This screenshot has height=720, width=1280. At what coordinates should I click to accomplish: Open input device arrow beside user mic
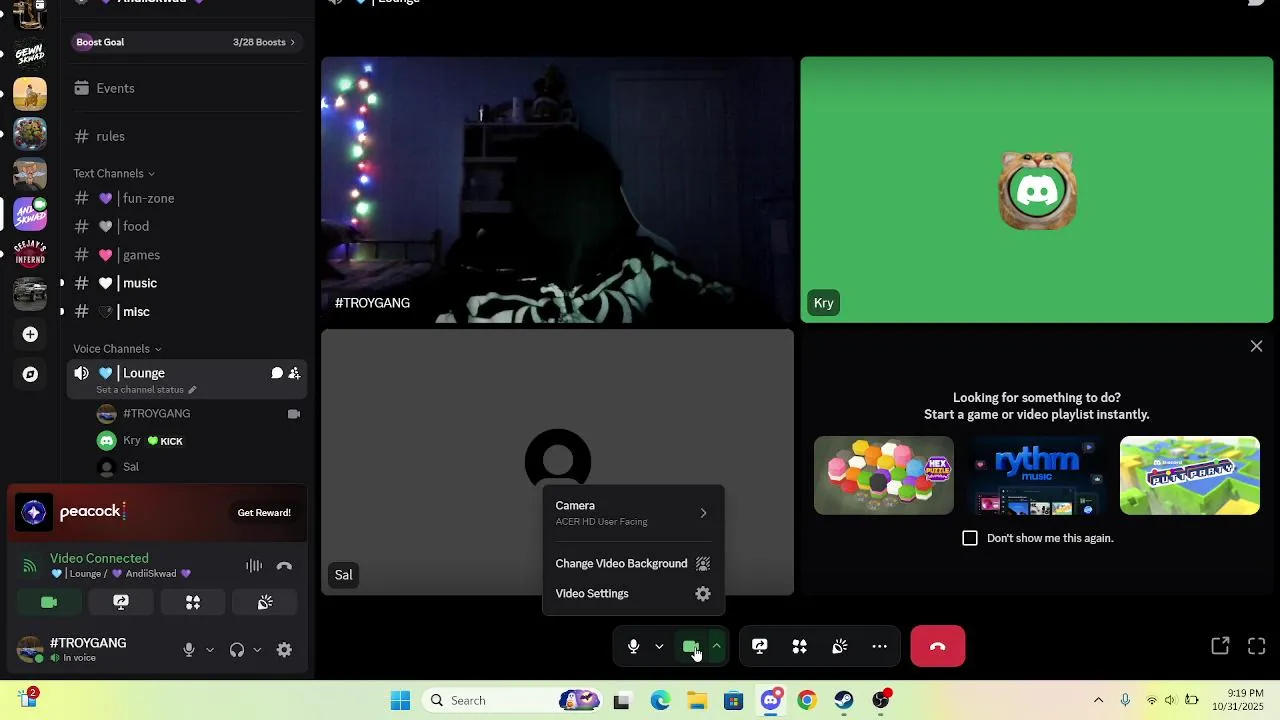[210, 650]
